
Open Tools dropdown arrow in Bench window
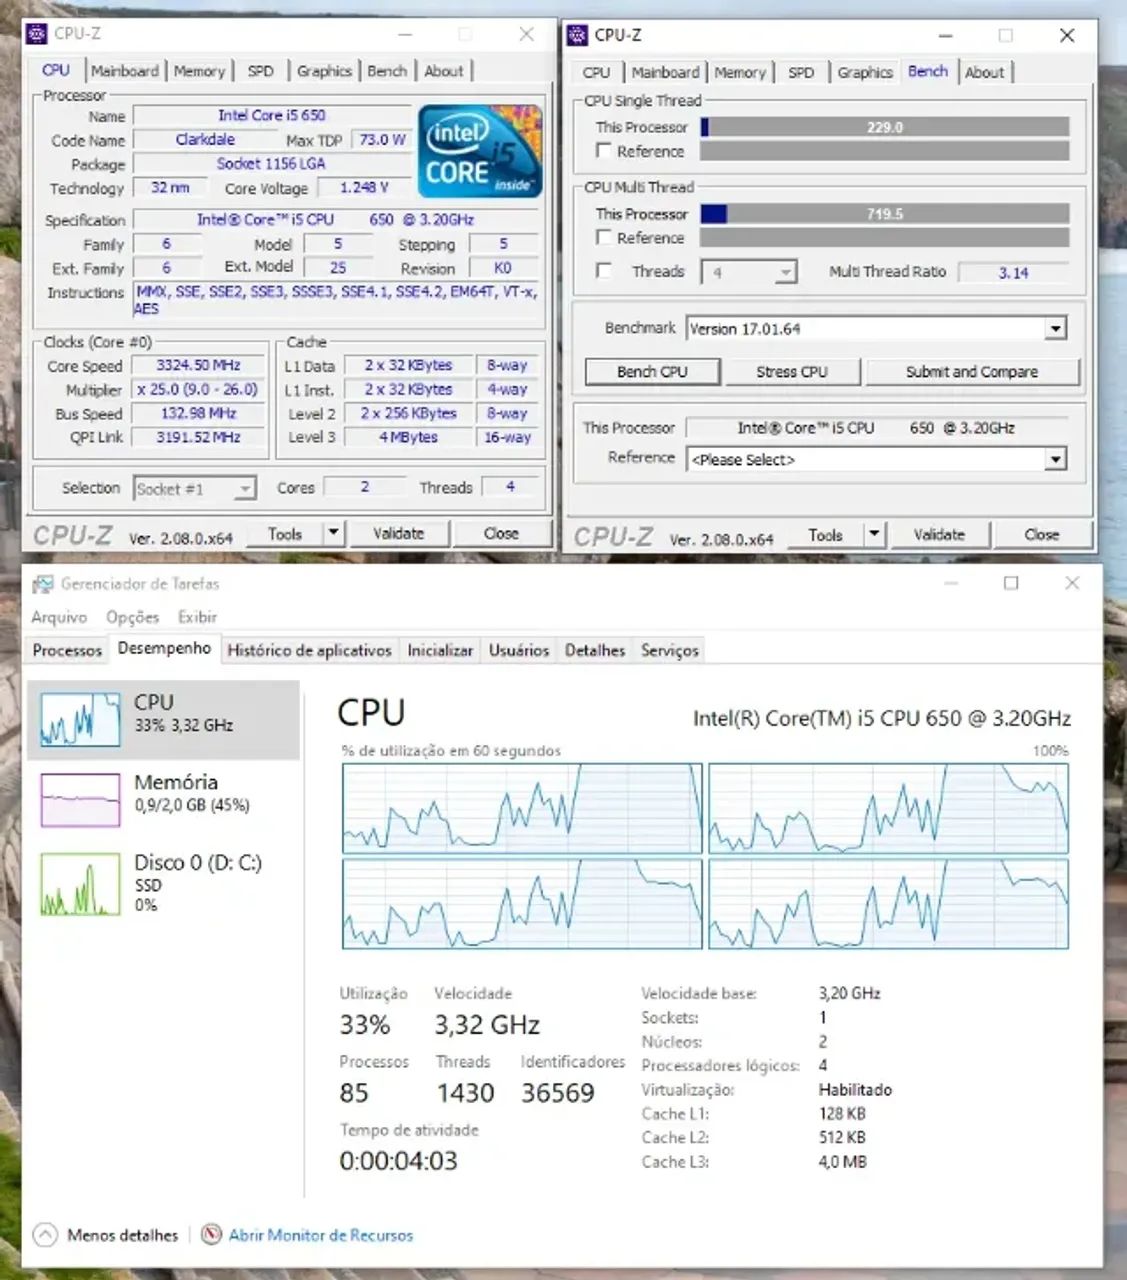pyautogui.click(x=875, y=535)
